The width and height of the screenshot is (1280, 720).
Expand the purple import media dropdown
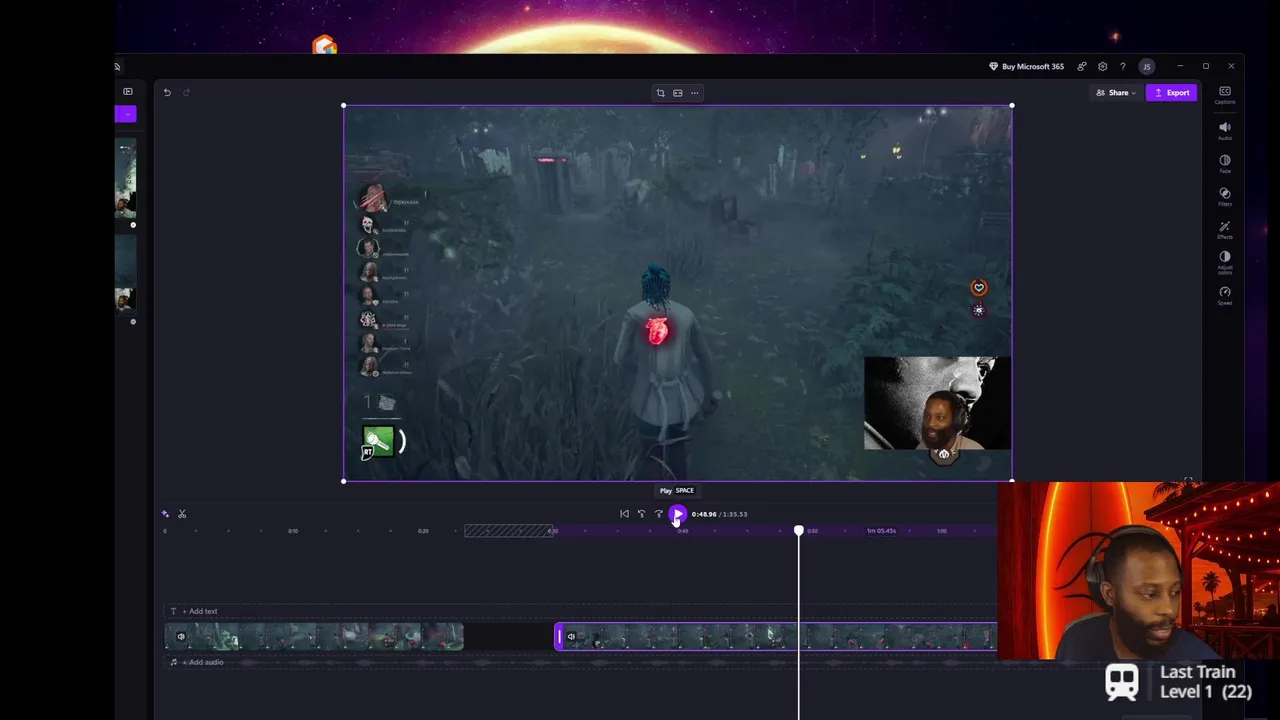coord(128,114)
